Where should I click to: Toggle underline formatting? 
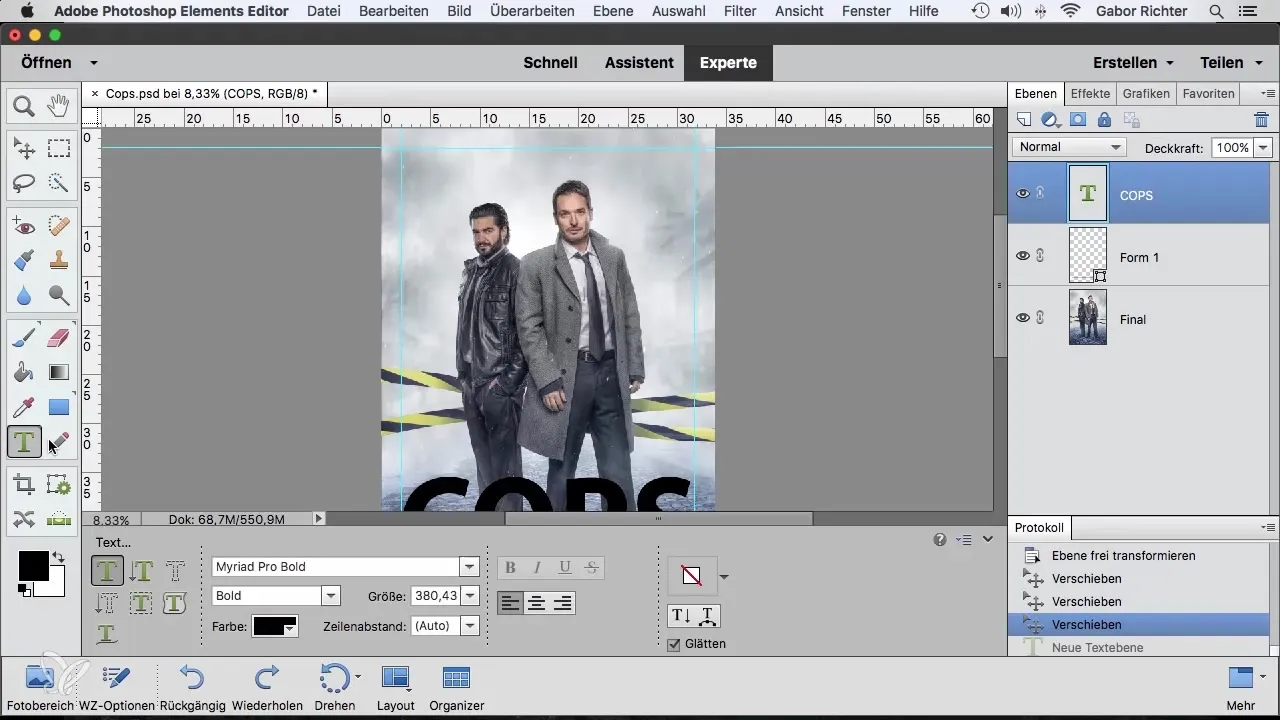tap(565, 567)
